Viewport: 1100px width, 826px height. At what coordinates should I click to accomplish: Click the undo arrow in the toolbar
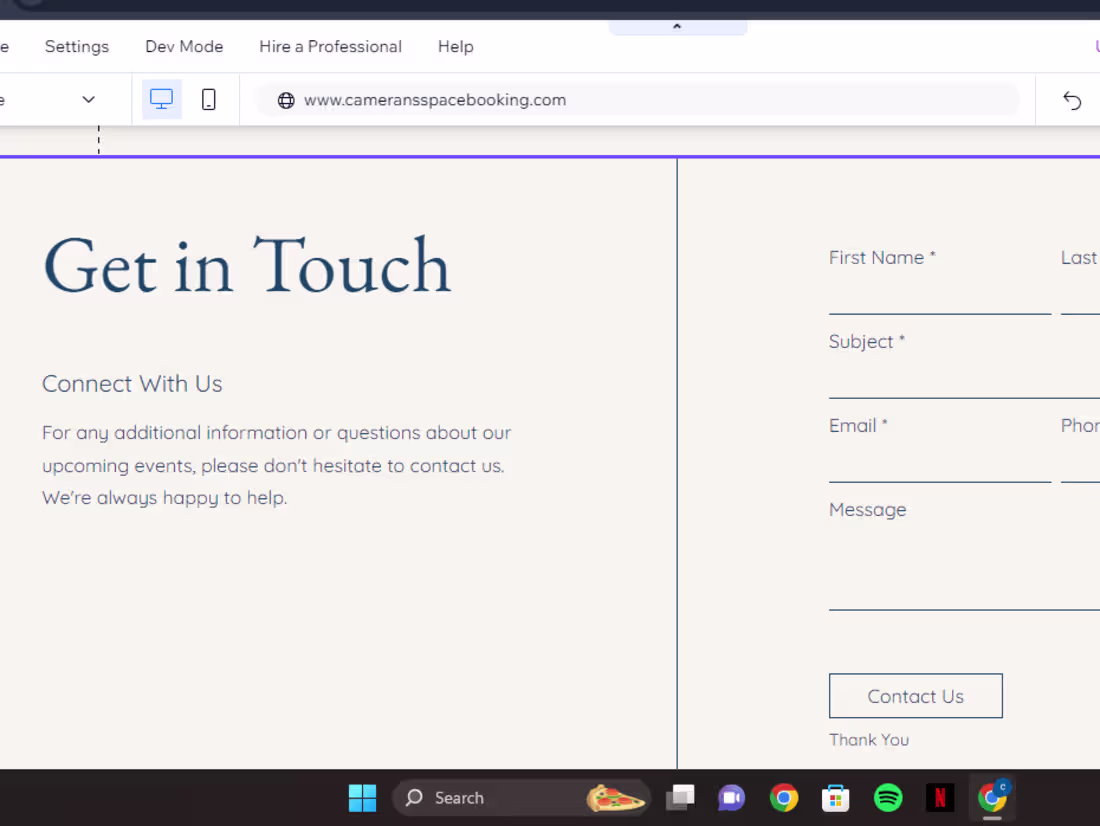(x=1072, y=100)
